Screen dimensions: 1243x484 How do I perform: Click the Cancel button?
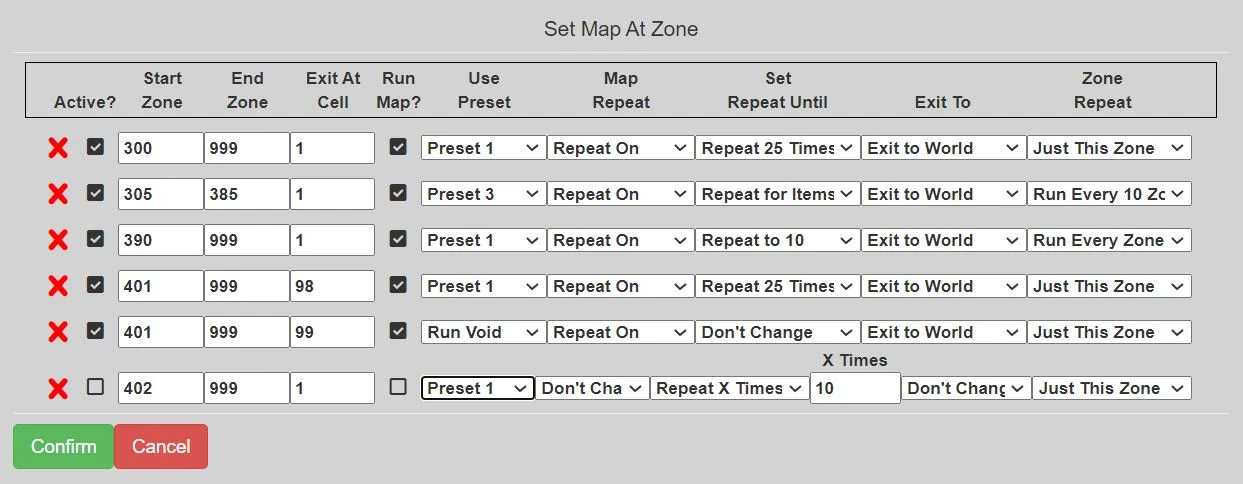161,446
